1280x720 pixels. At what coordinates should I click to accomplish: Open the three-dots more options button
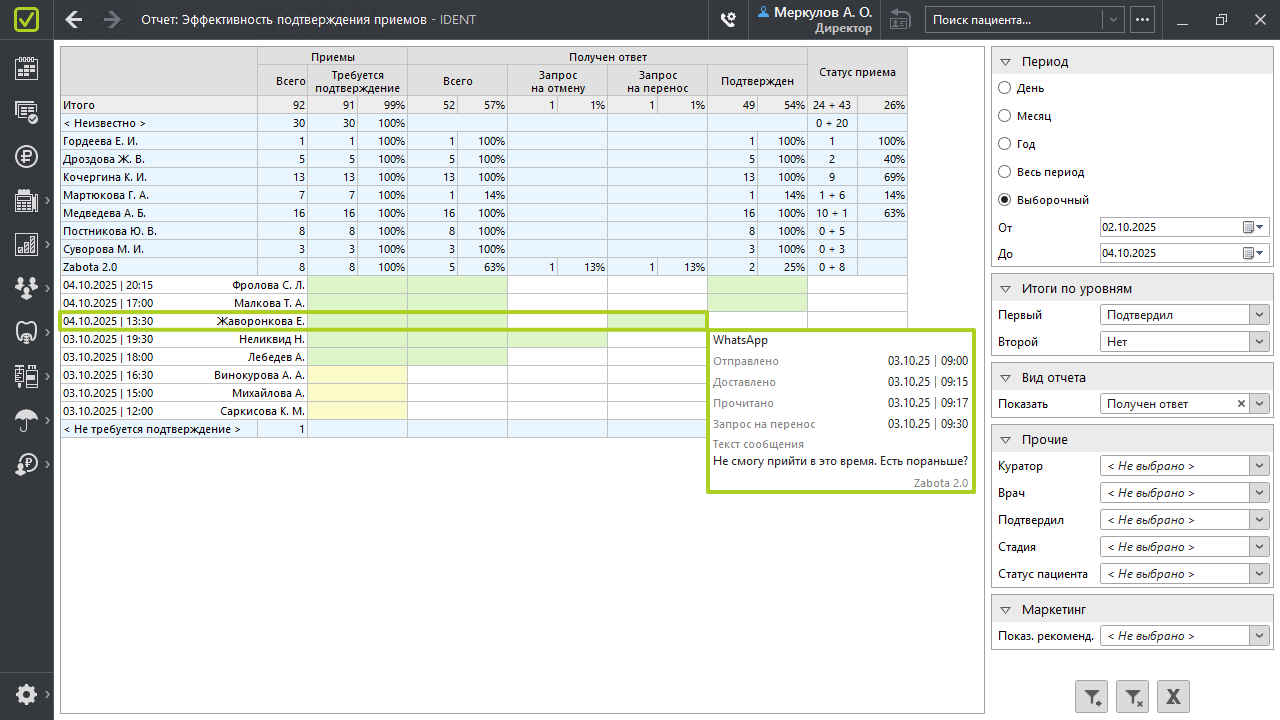[x=1142, y=19]
